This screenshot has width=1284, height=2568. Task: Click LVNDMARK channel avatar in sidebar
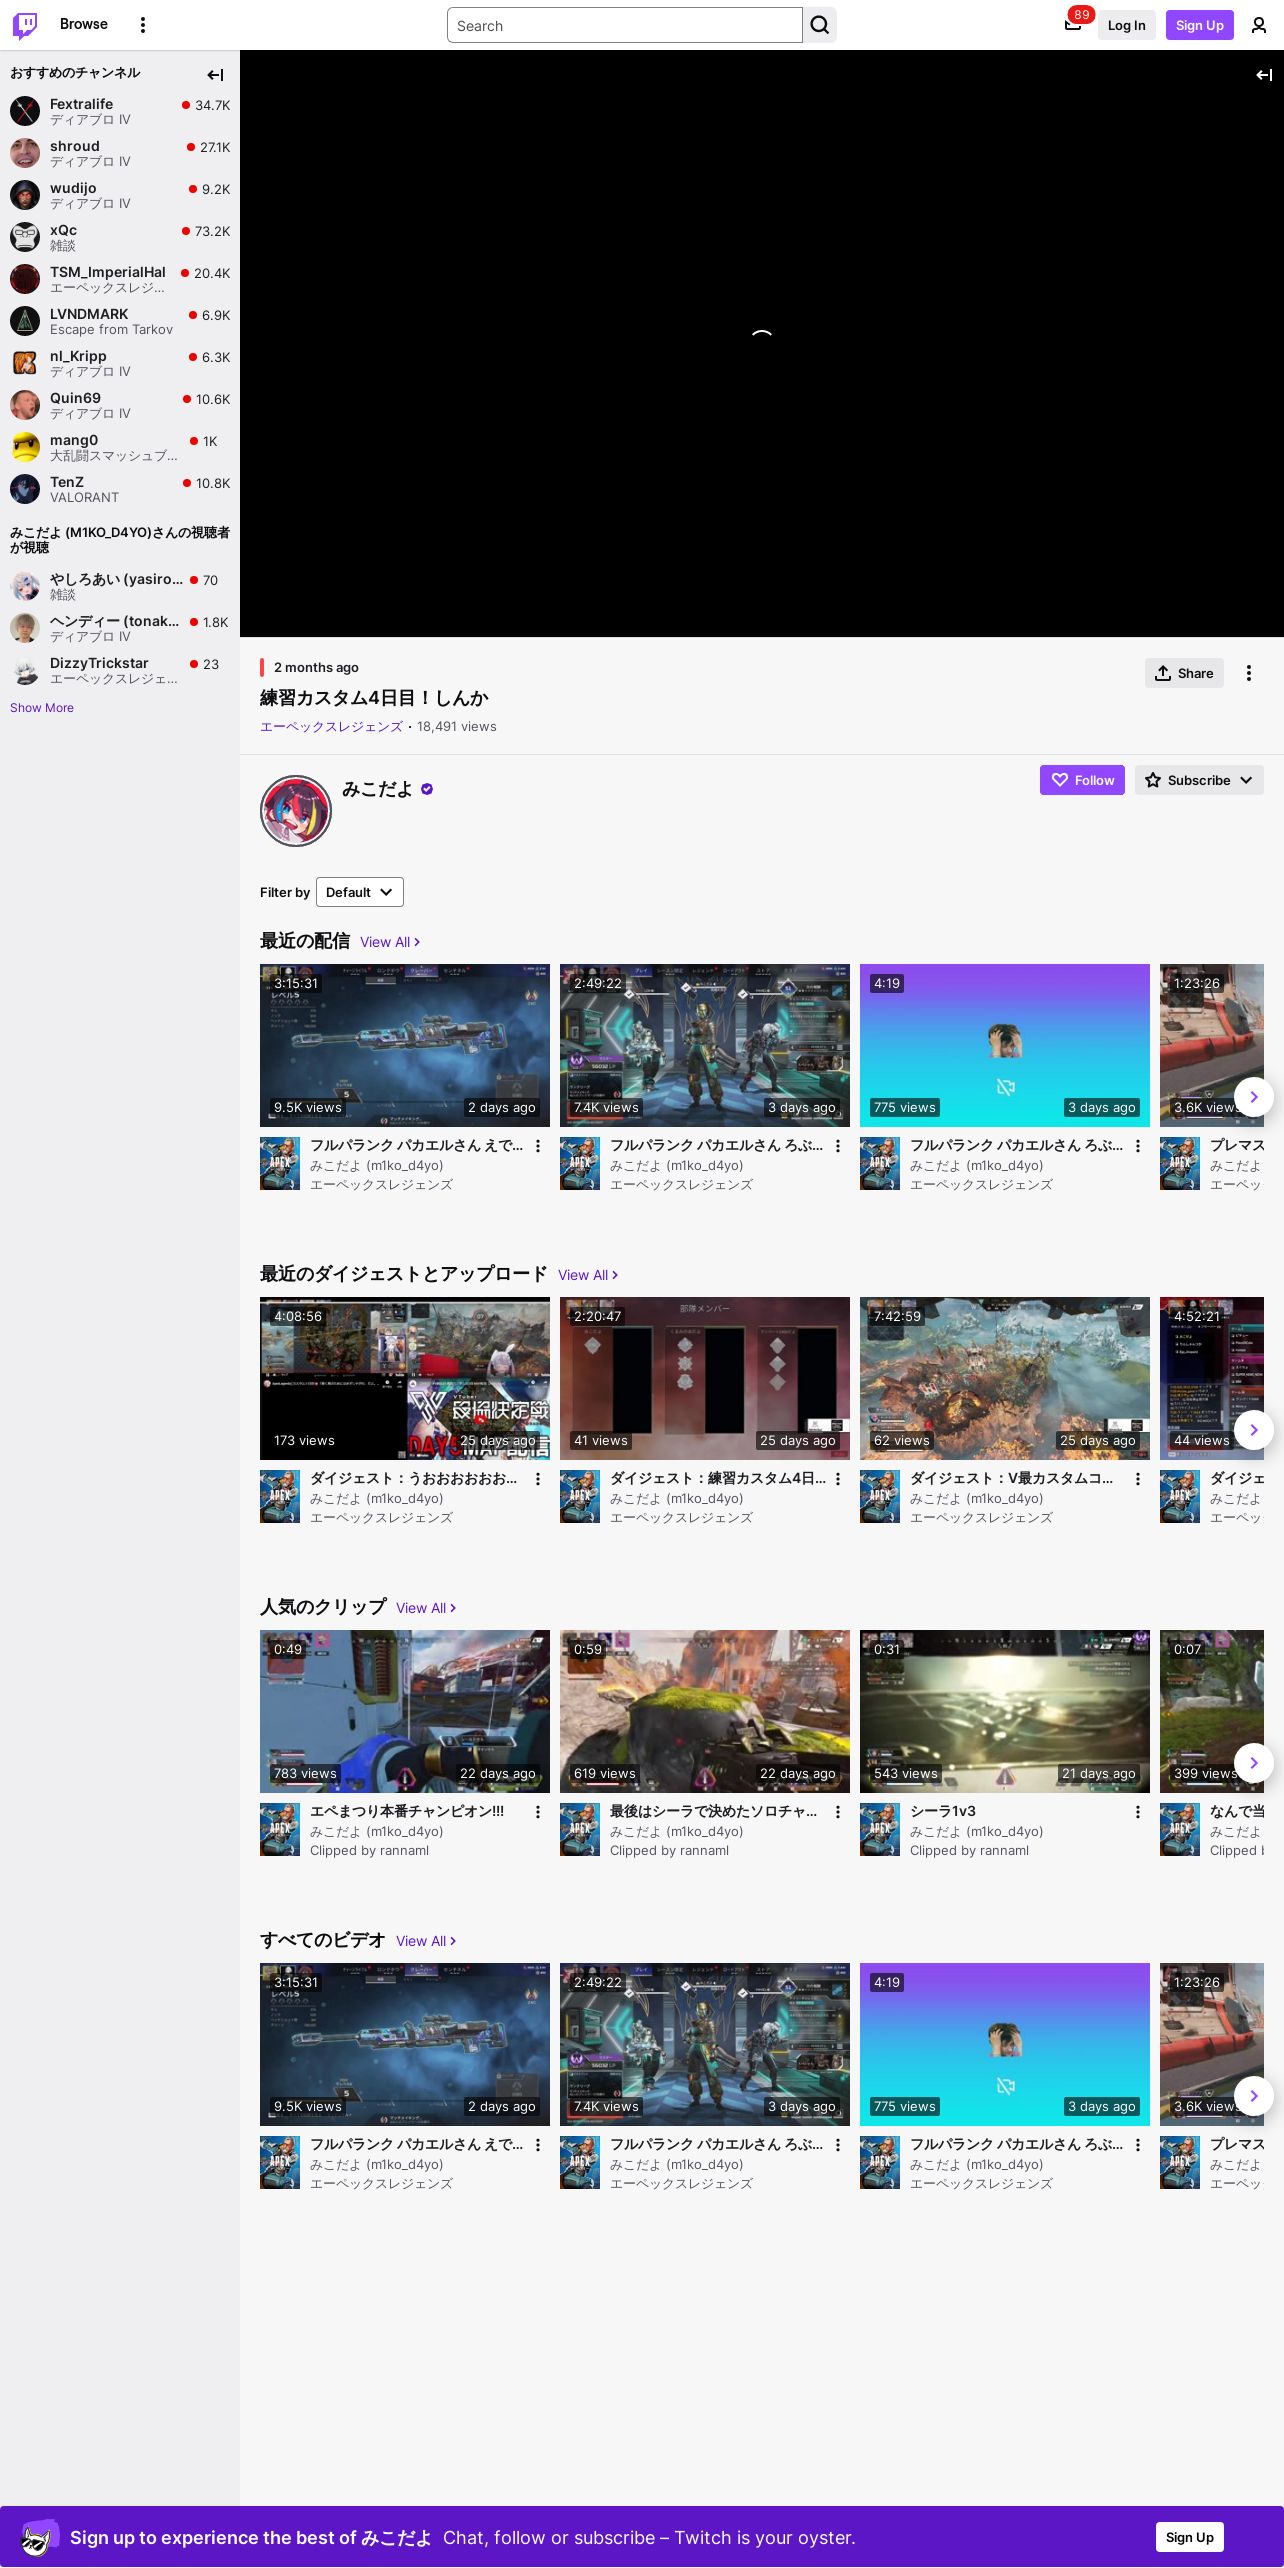[x=25, y=321]
